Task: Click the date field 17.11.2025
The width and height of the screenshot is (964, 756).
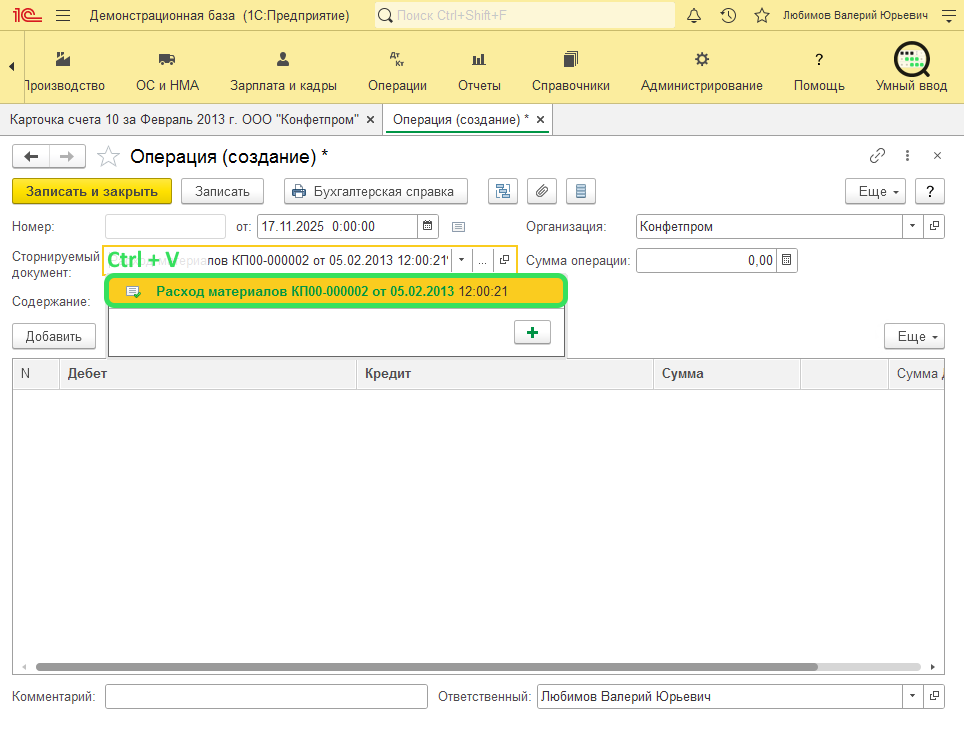Action: (x=337, y=226)
